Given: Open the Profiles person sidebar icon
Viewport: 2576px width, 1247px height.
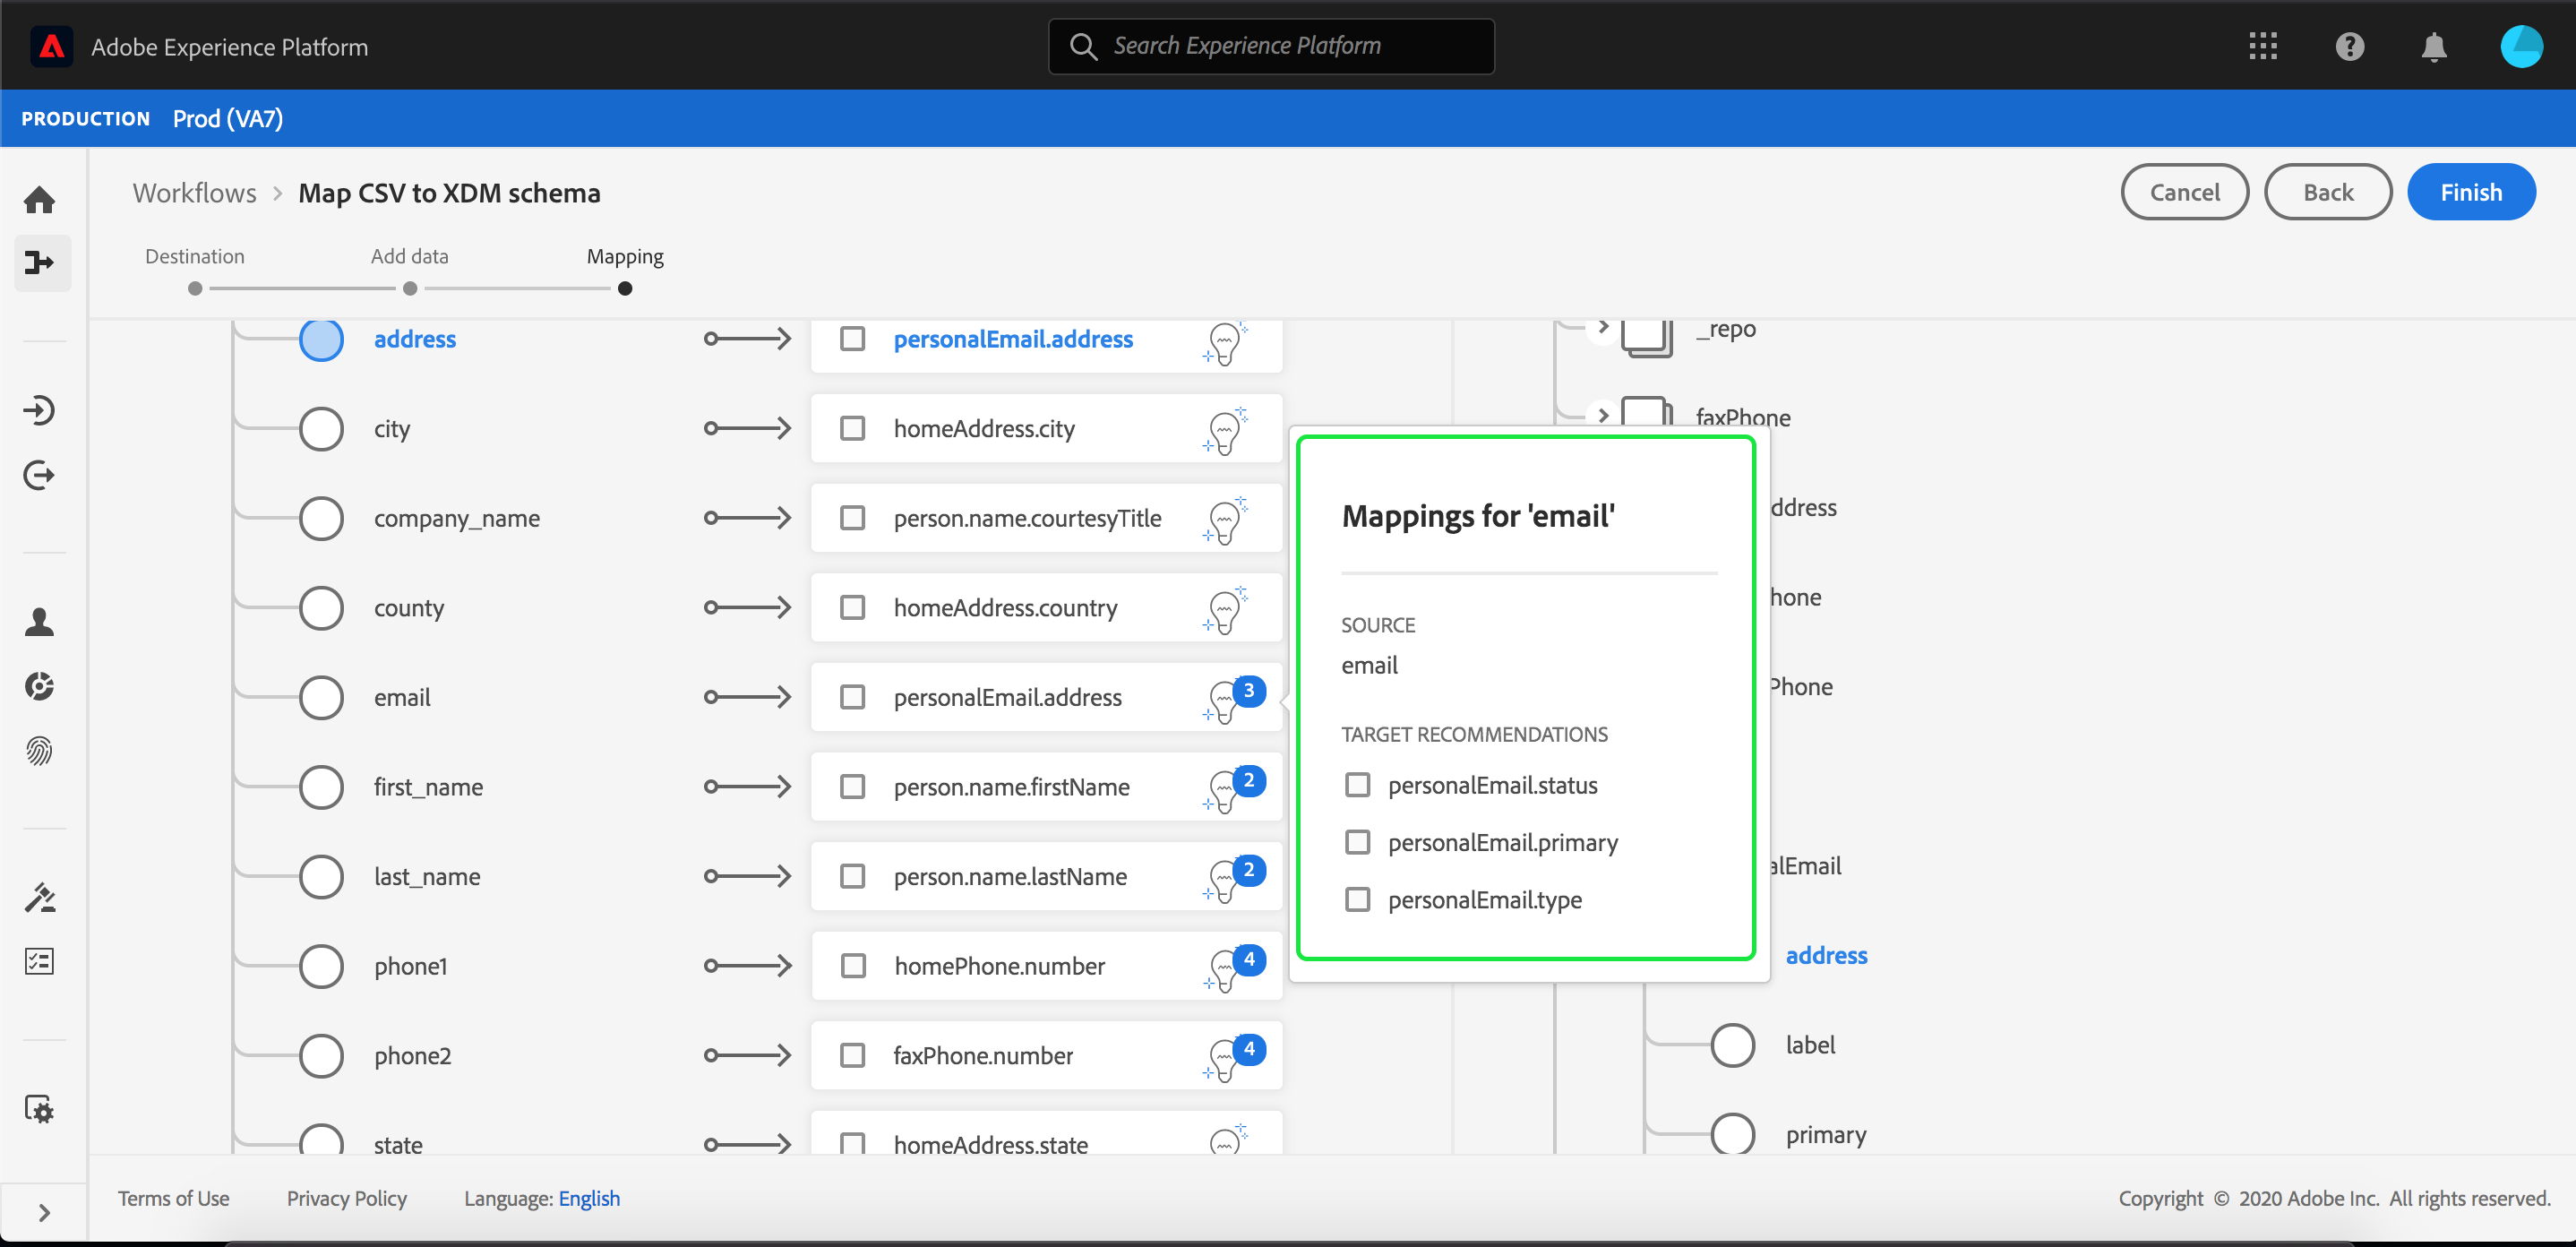Looking at the screenshot, I should [40, 622].
